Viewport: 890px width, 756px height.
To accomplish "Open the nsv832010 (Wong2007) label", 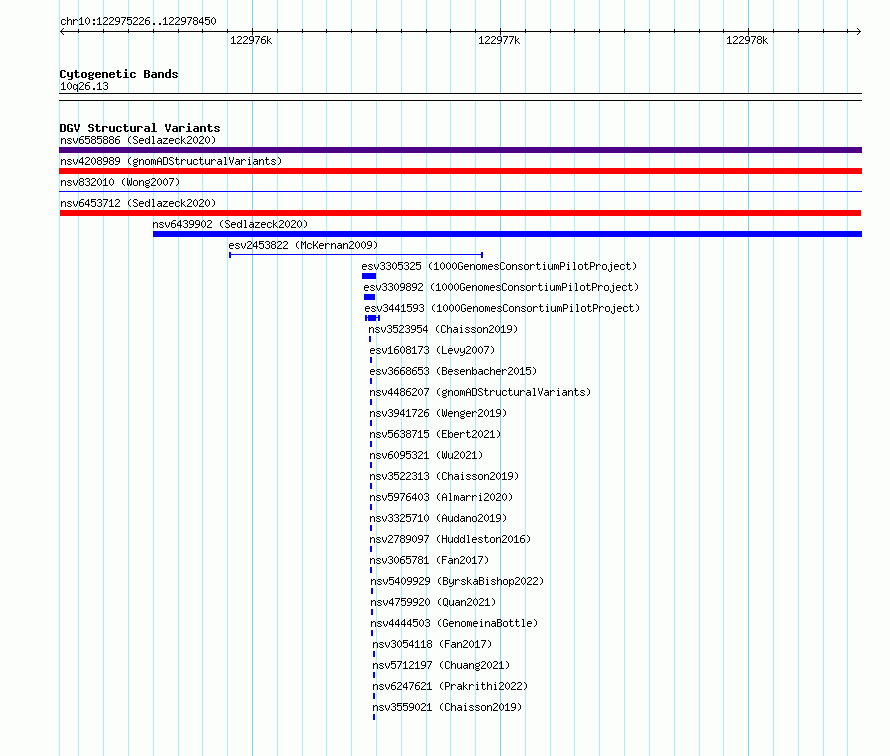I will pos(120,182).
